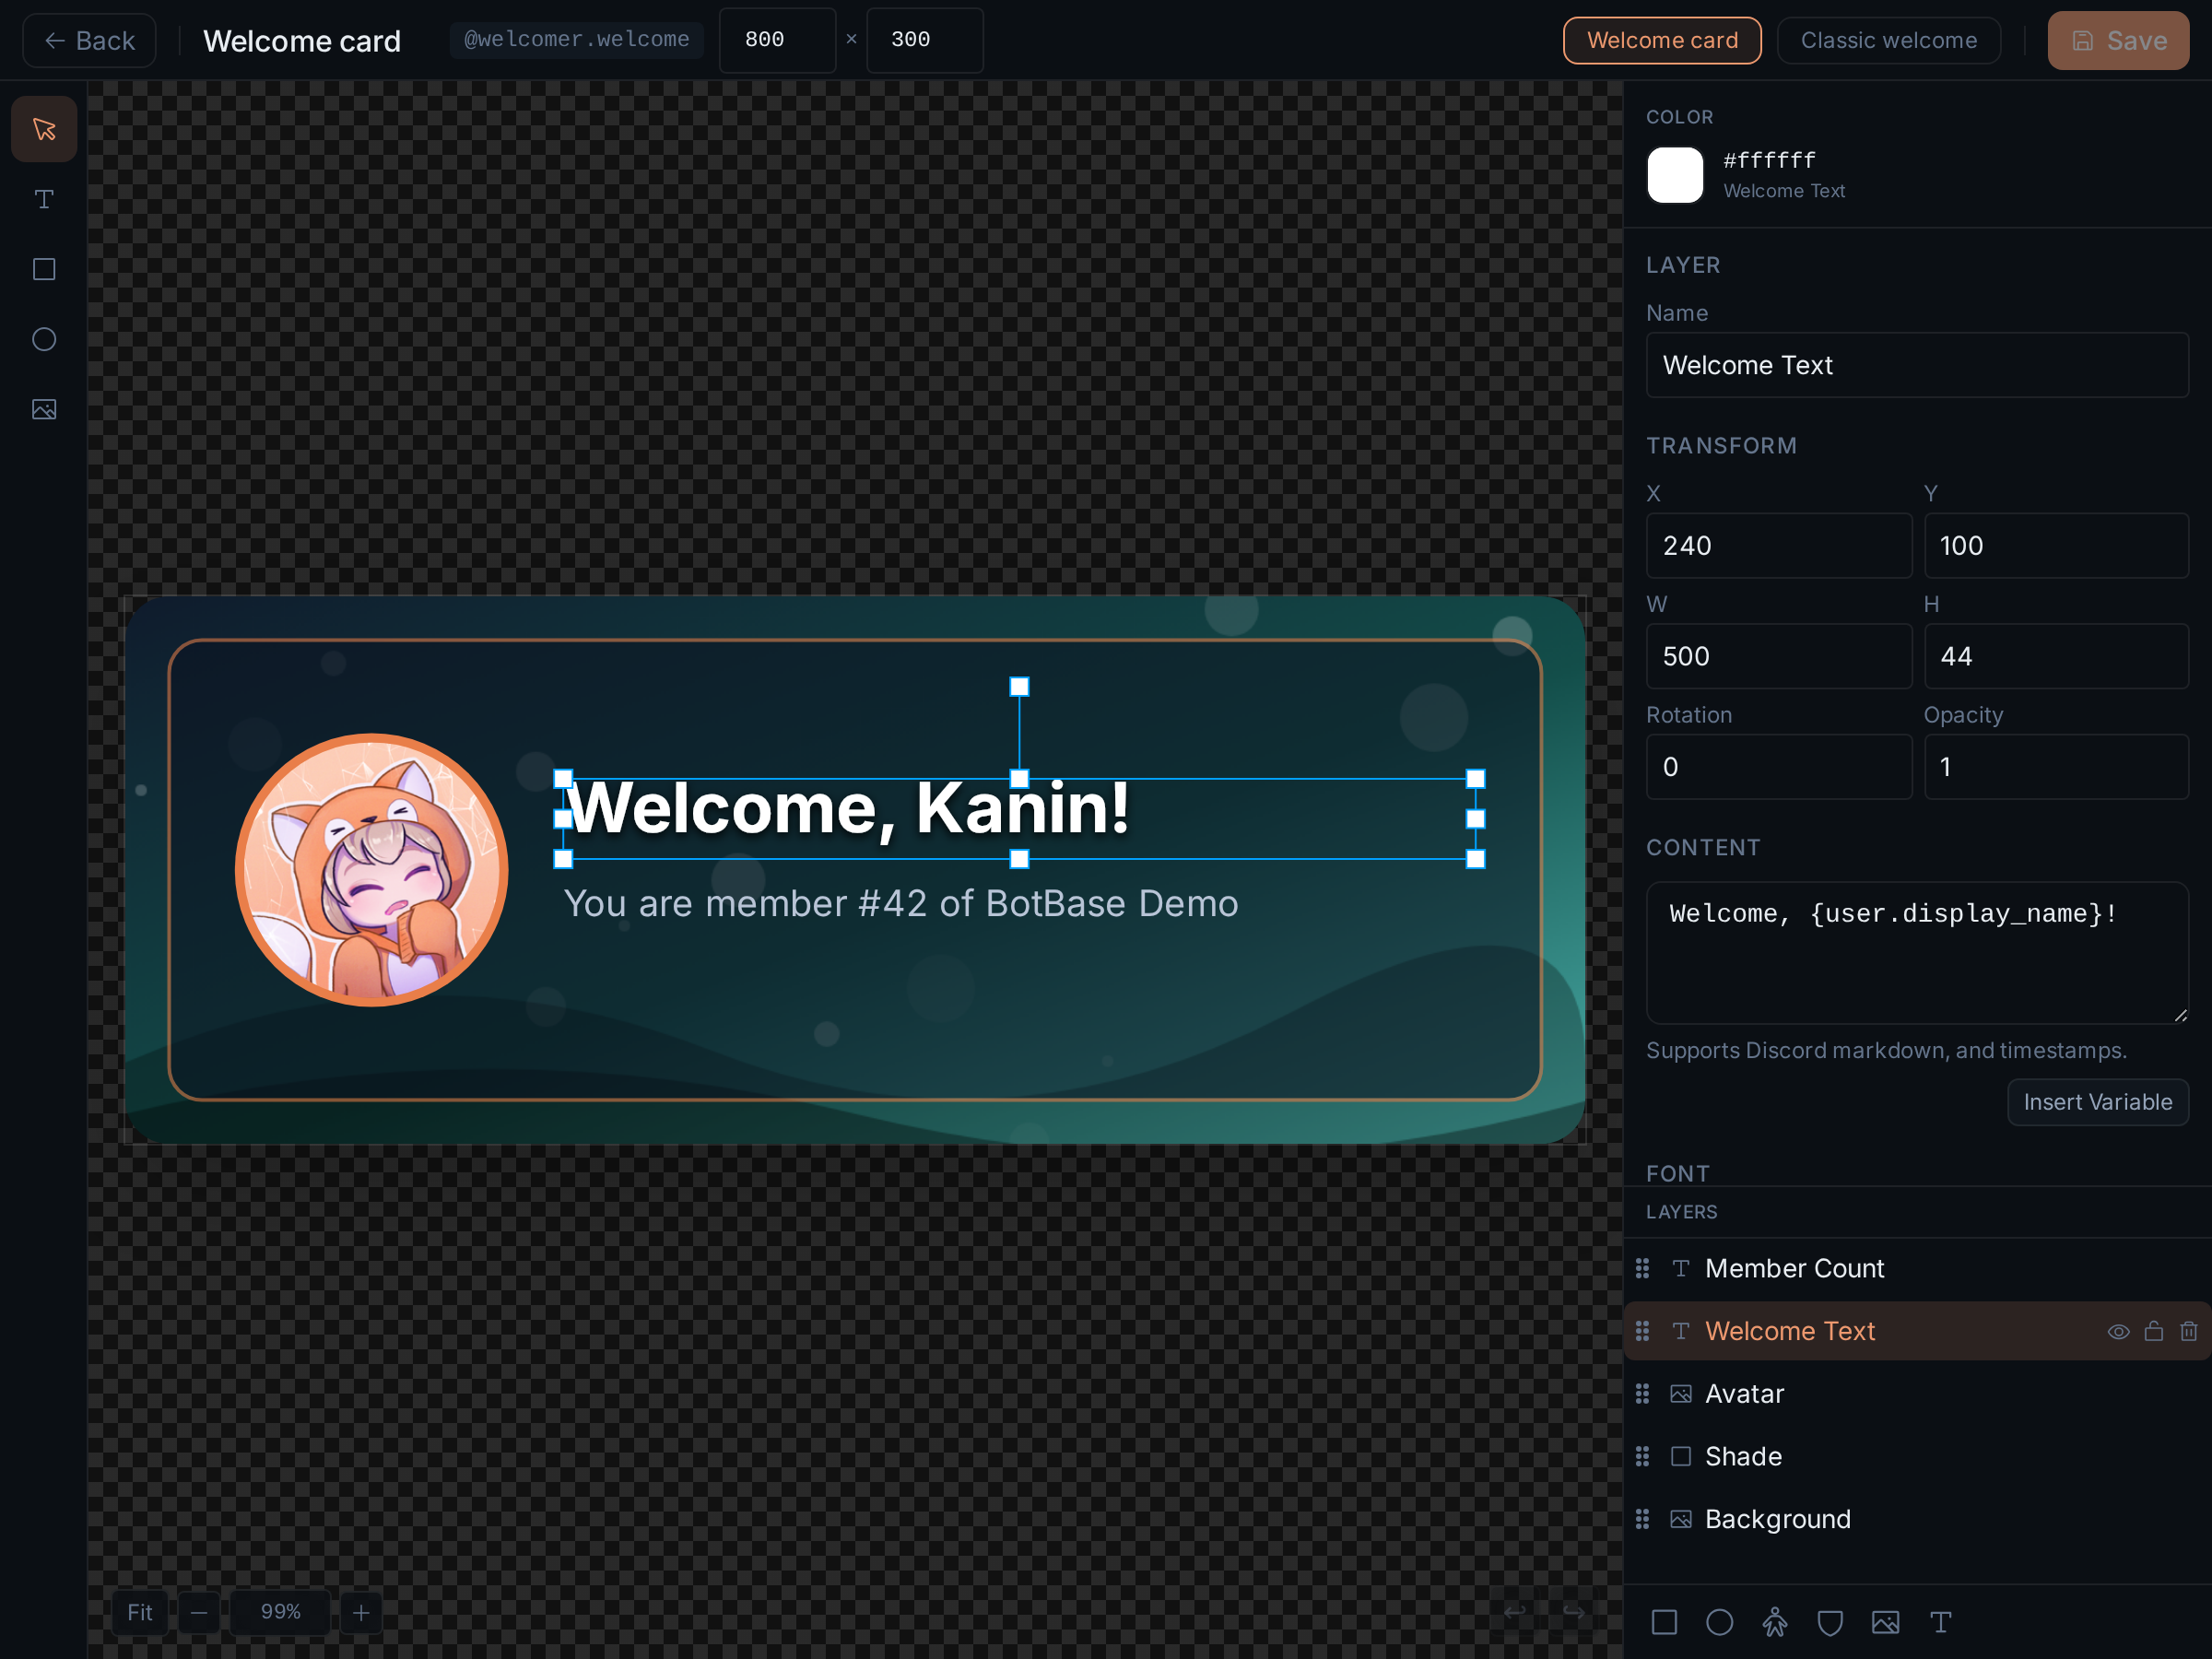Add an avatar person layer from bottom bar
The image size is (2212, 1659).
pyautogui.click(x=1775, y=1622)
